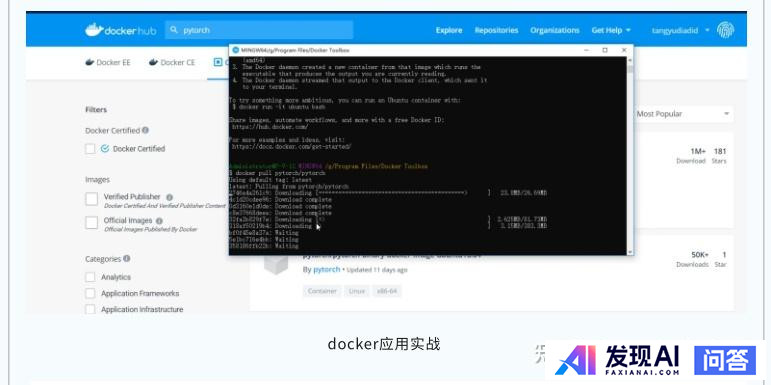Click the 1M+ Download count
The width and height of the screenshot is (771, 385).
pyautogui.click(x=698, y=151)
